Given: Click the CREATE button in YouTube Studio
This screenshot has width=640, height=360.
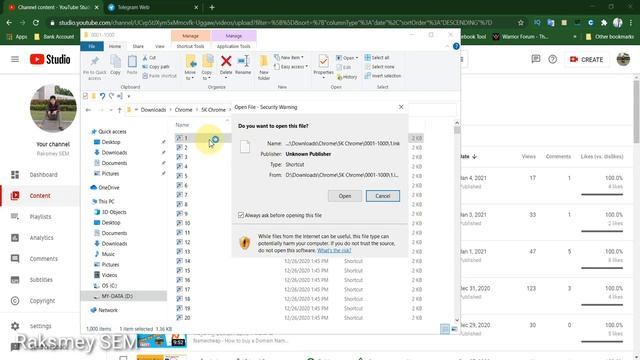Looking at the screenshot, I should pyautogui.click(x=587, y=60).
